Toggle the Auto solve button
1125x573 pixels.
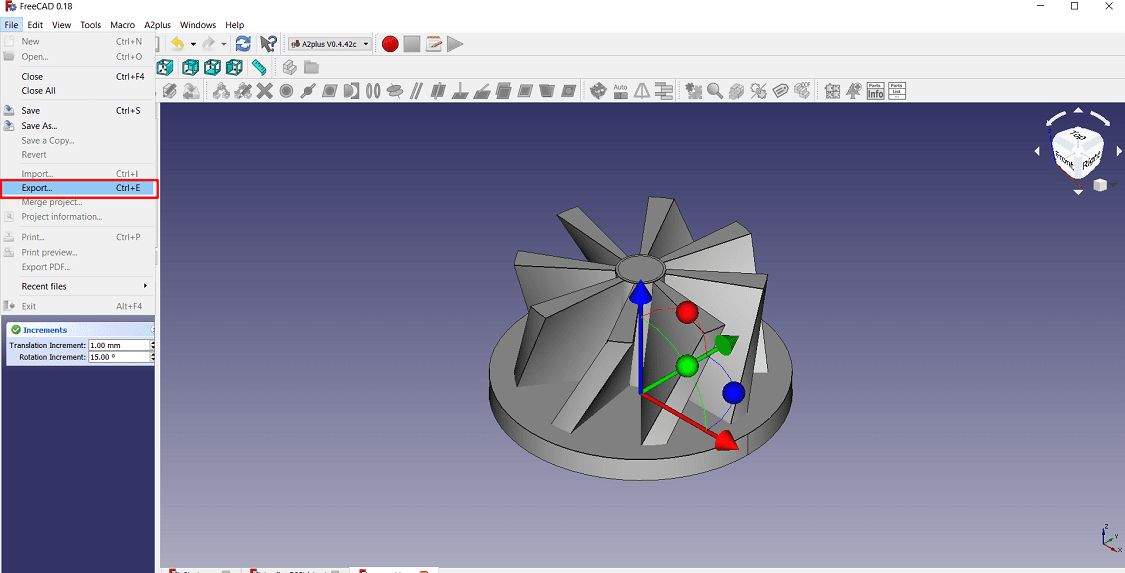[x=621, y=90]
